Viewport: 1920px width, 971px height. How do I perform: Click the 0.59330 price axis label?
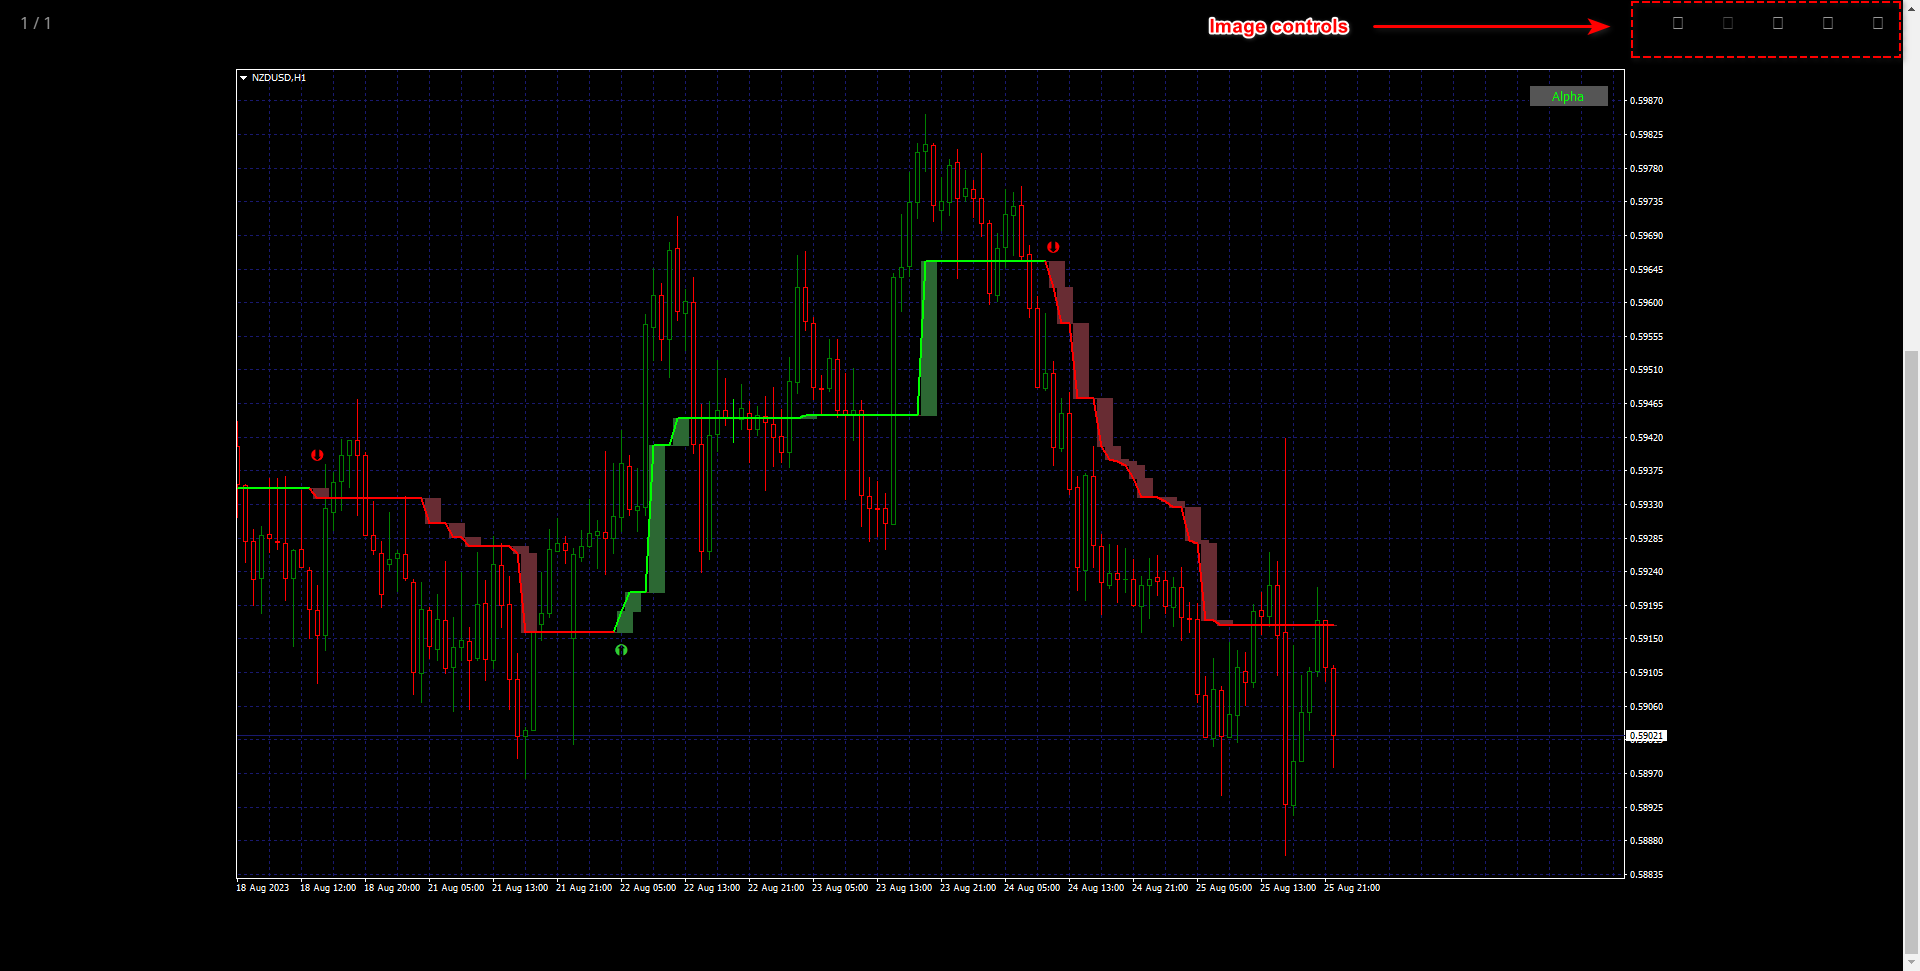[1646, 505]
